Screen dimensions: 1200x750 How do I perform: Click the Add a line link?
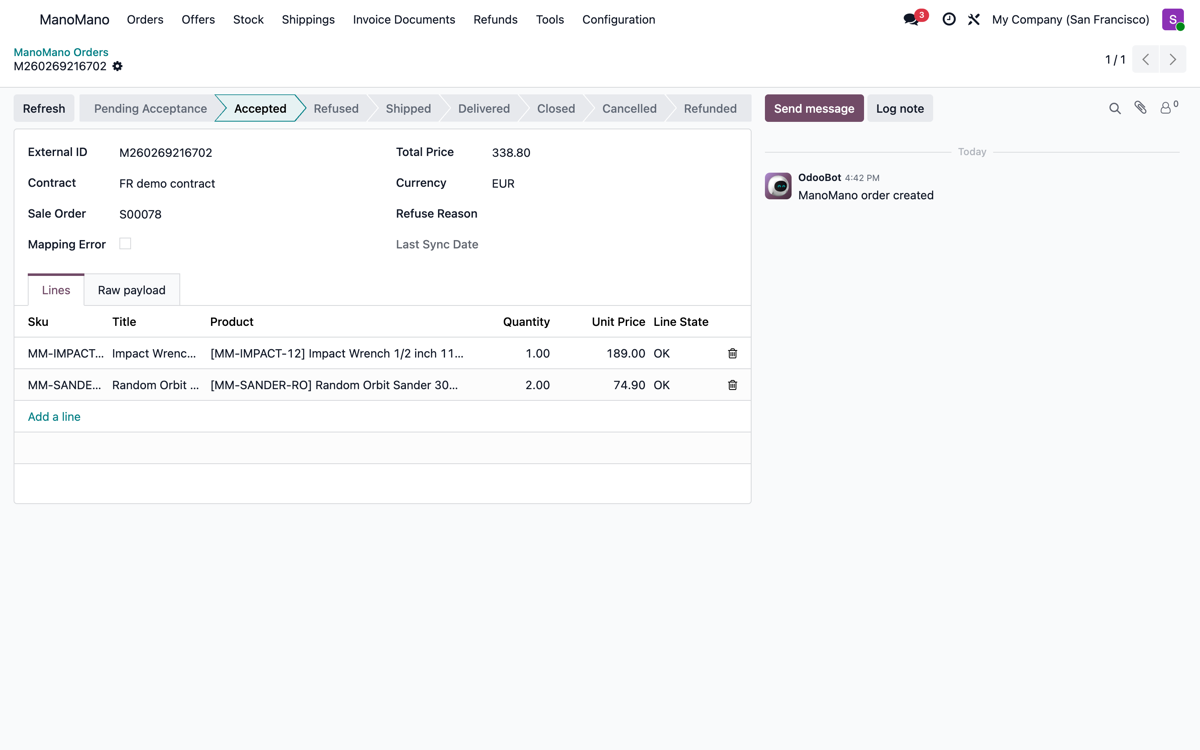[54, 417]
